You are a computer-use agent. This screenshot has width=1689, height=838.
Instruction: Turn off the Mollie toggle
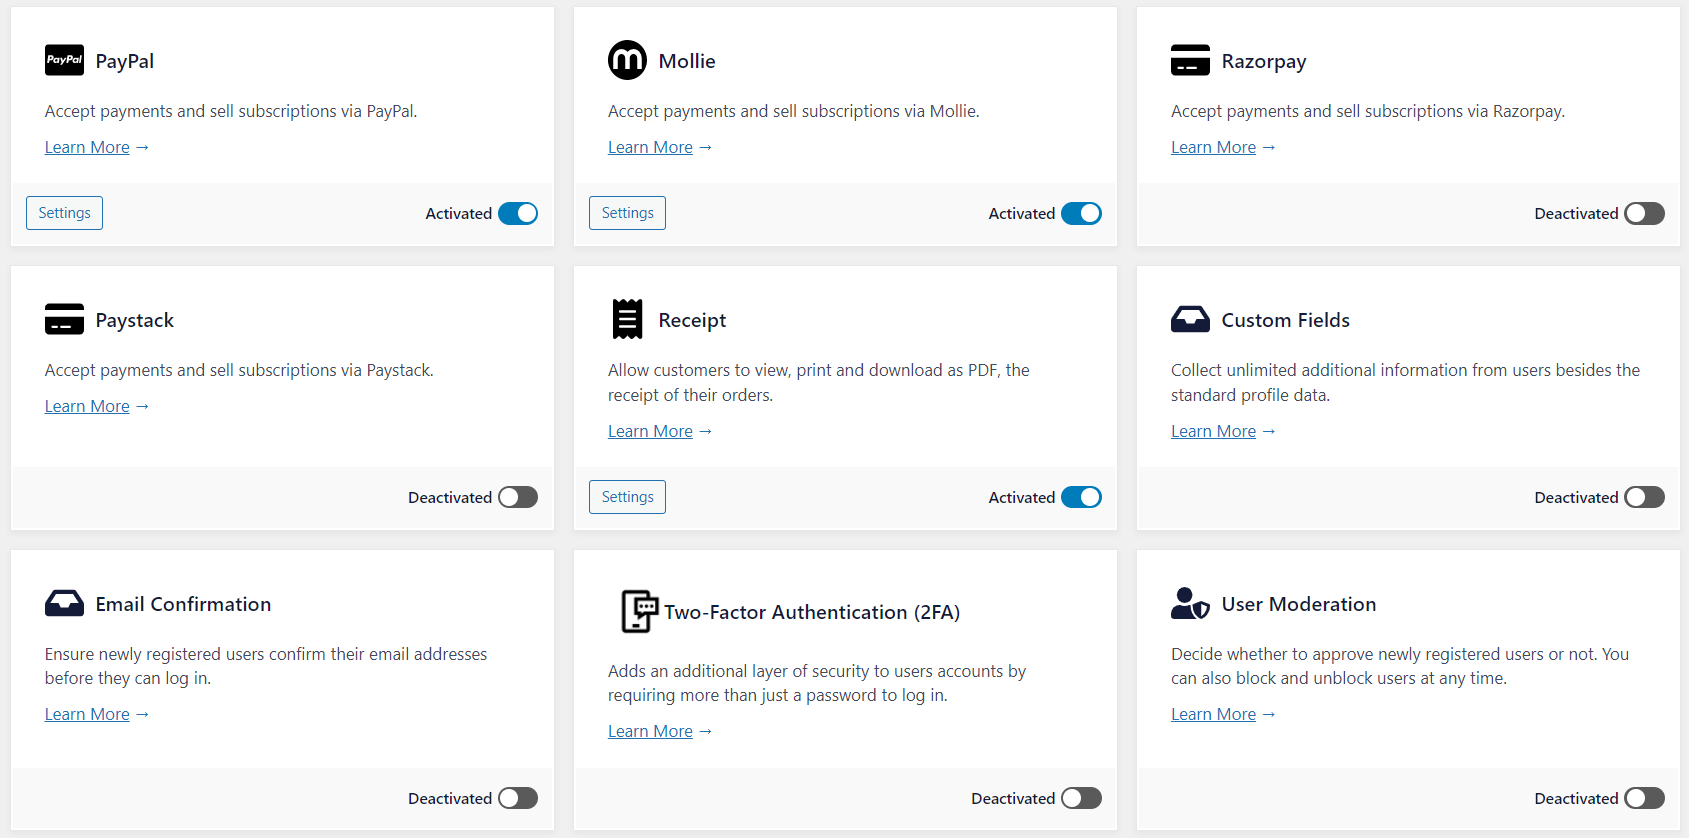point(1081,213)
